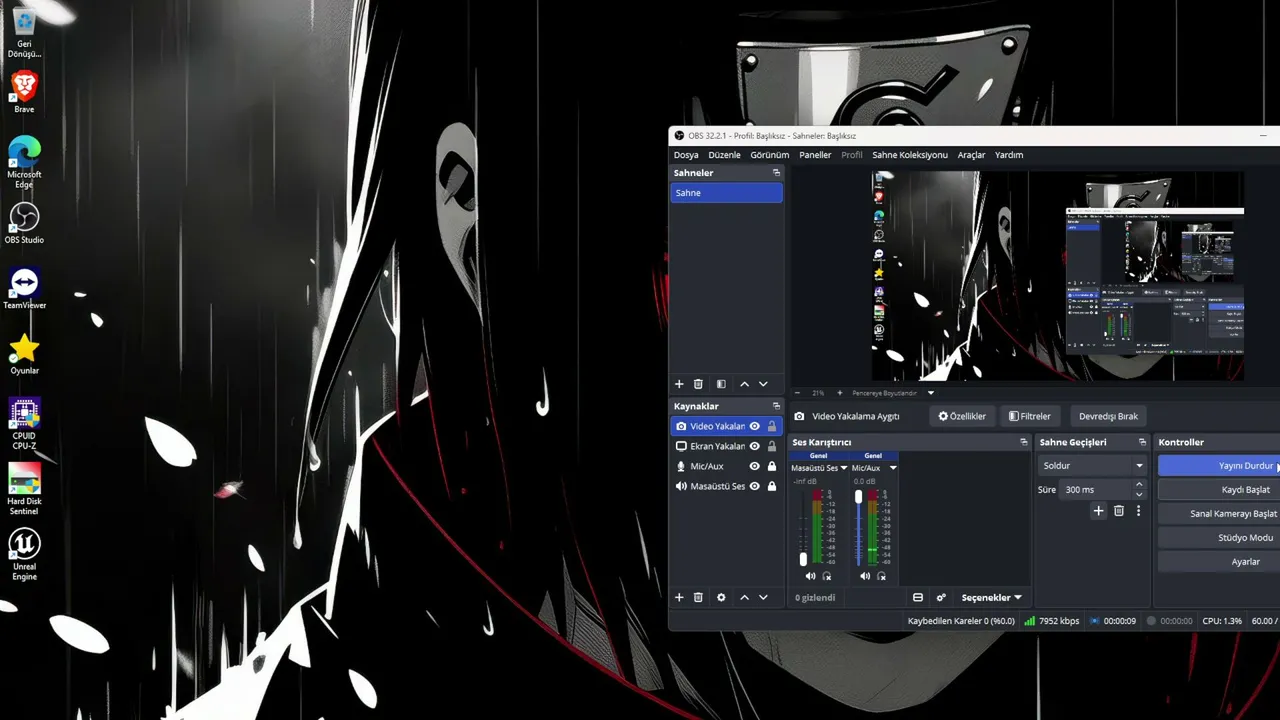Move scene up in the Sahneler toolbar
This screenshot has width=1280, height=720.
point(744,384)
